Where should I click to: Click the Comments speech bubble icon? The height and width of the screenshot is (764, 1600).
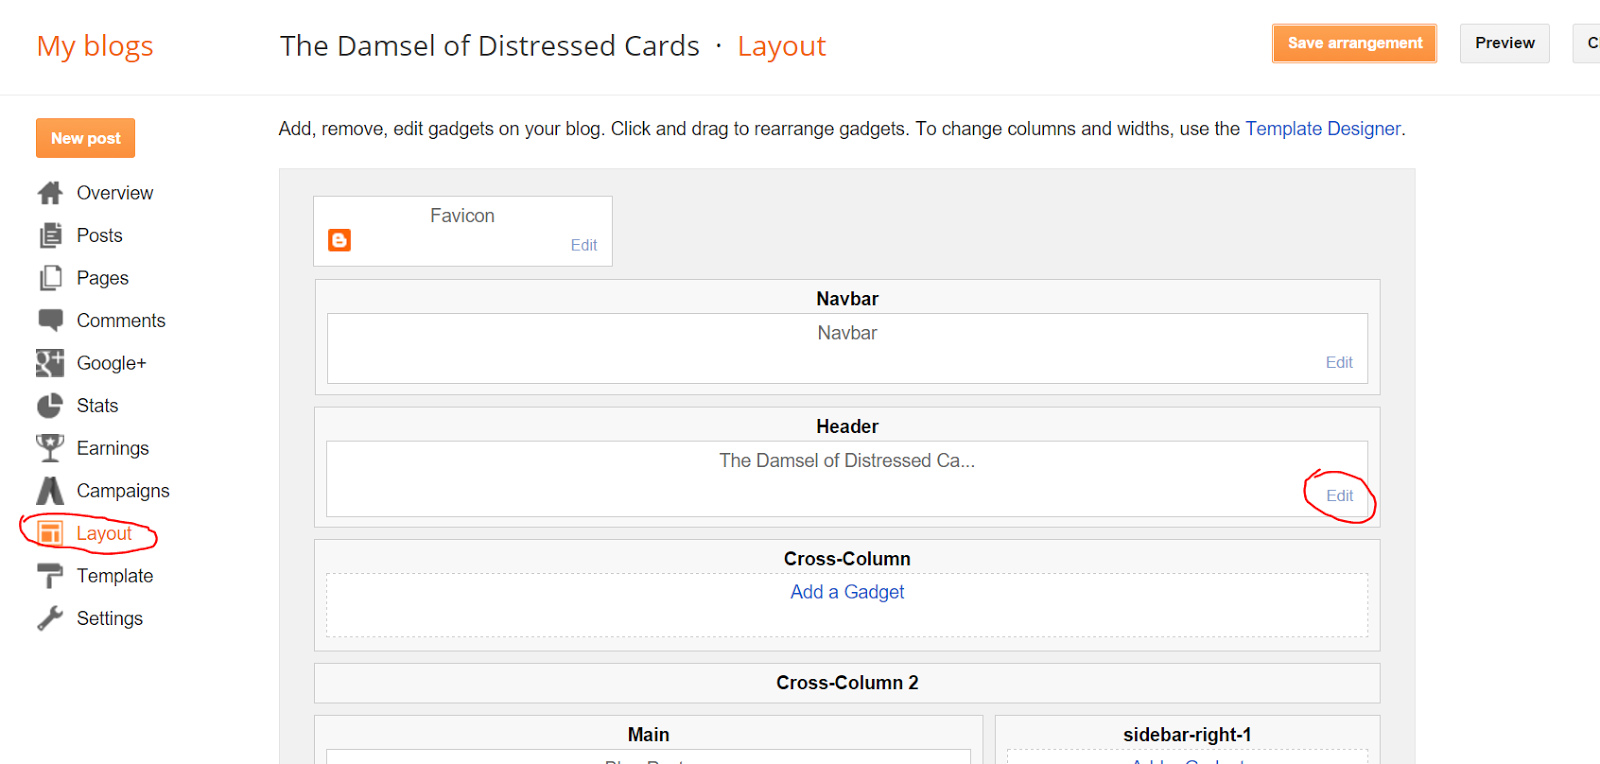(50, 320)
